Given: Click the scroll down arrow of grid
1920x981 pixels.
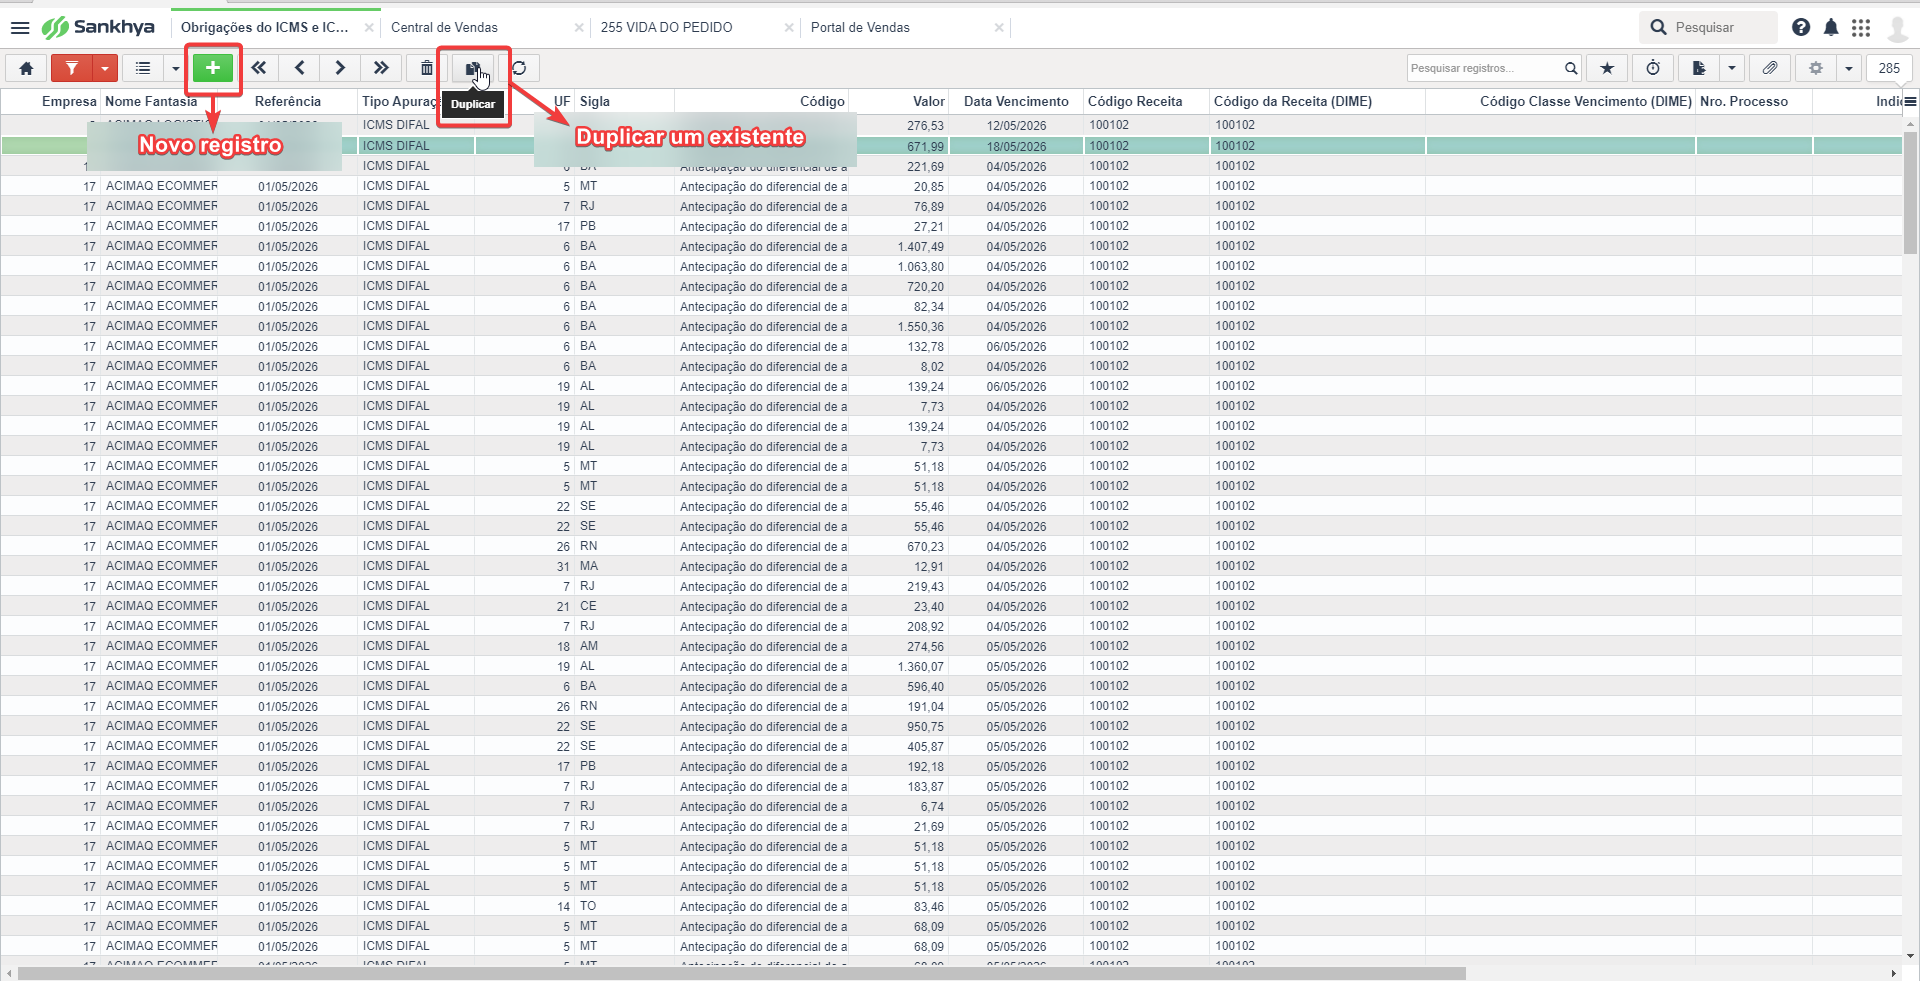Looking at the screenshot, I should [x=1910, y=956].
